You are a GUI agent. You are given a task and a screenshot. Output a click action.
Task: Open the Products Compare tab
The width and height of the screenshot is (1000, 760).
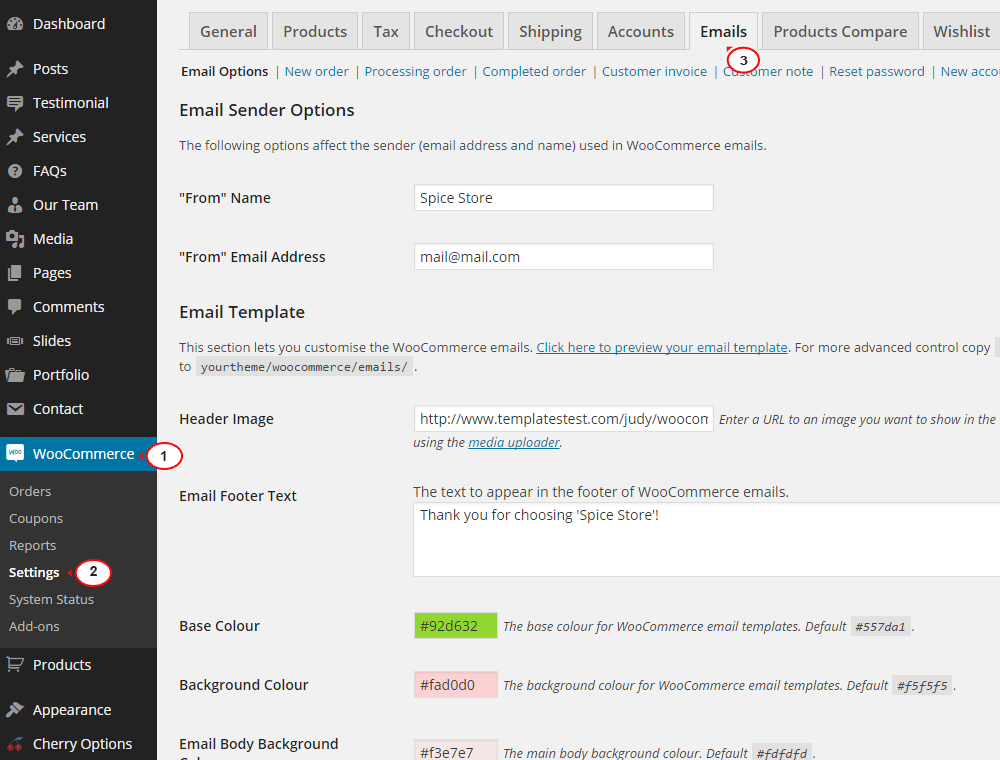click(839, 31)
